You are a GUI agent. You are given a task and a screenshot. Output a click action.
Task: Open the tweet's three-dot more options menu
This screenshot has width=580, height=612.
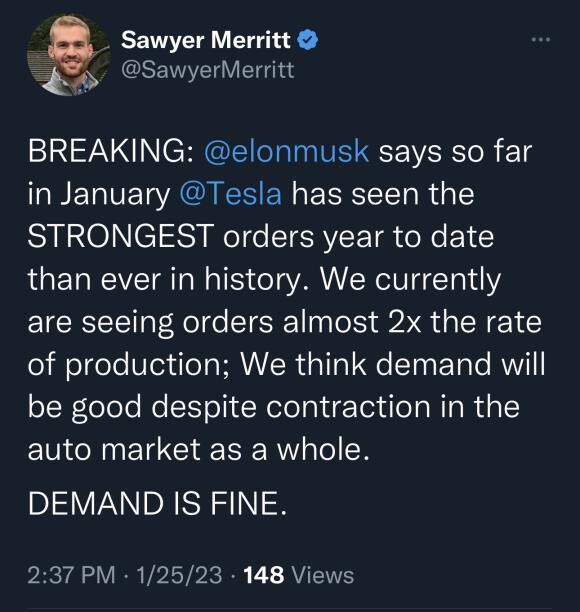[541, 39]
